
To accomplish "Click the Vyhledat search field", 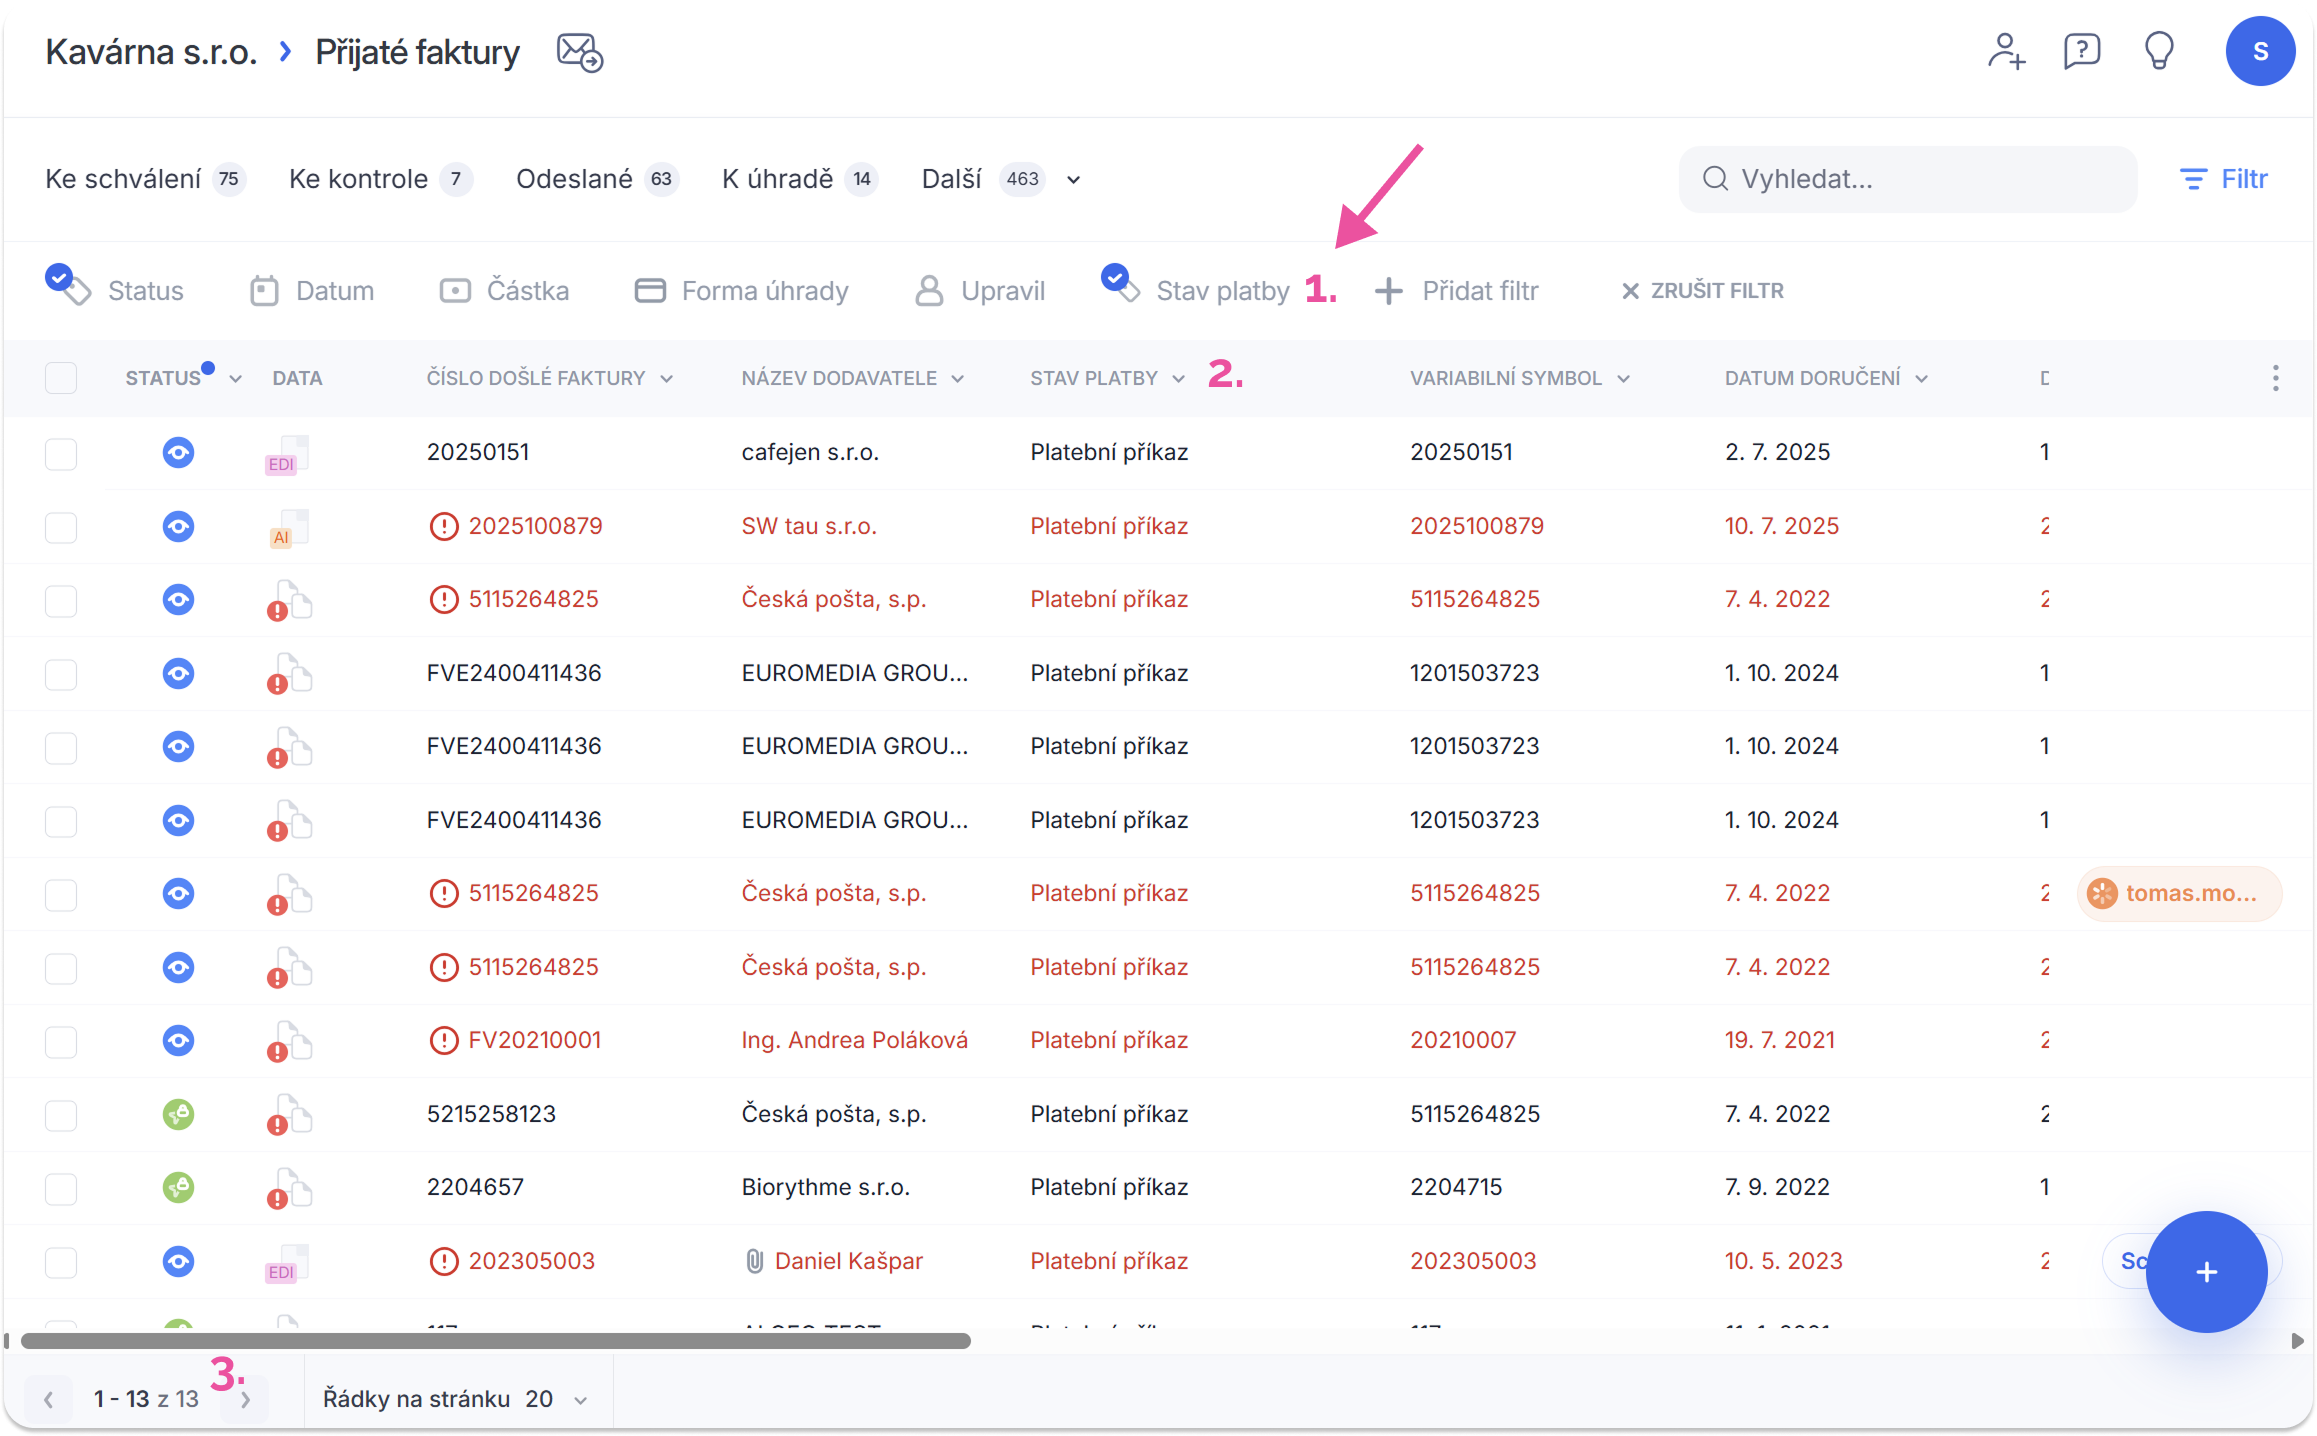I will point(1907,179).
